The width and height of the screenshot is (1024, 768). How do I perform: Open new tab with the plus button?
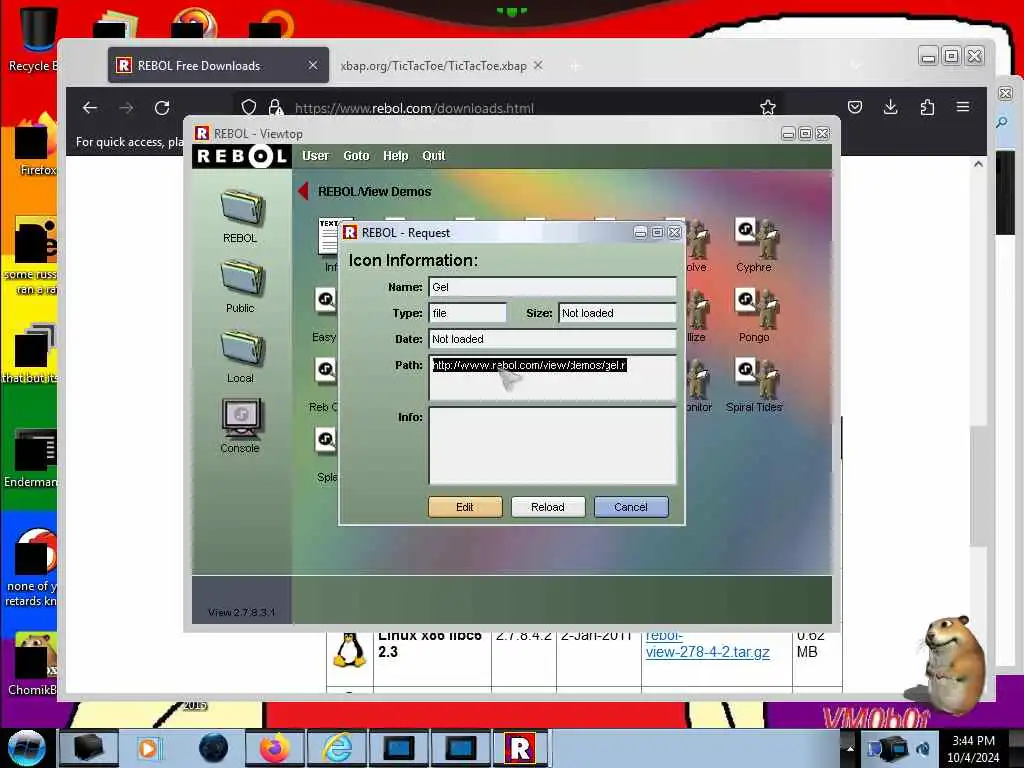[x=575, y=66]
